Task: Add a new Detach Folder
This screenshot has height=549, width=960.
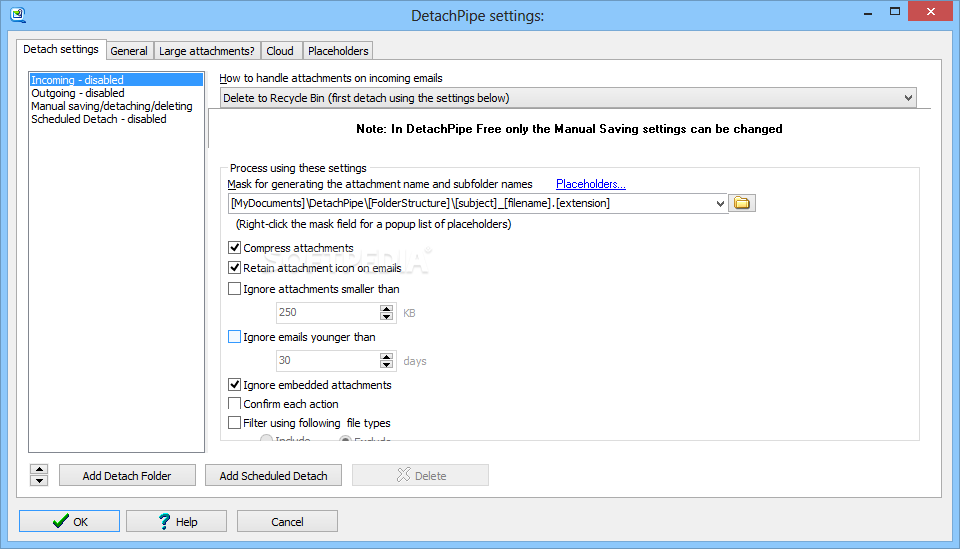Action: [127, 476]
